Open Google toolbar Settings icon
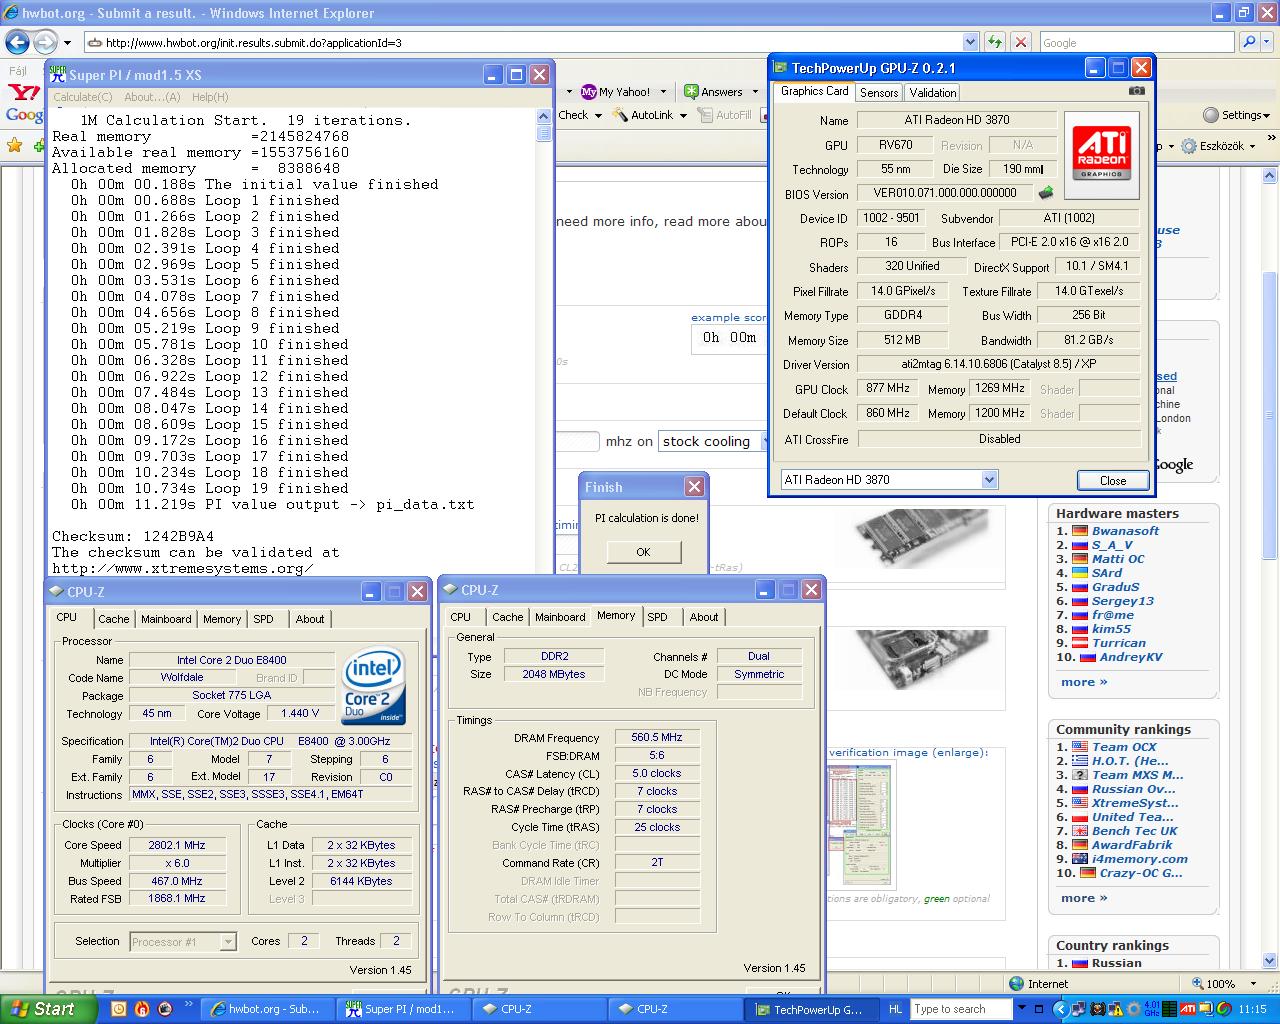 coord(1211,115)
